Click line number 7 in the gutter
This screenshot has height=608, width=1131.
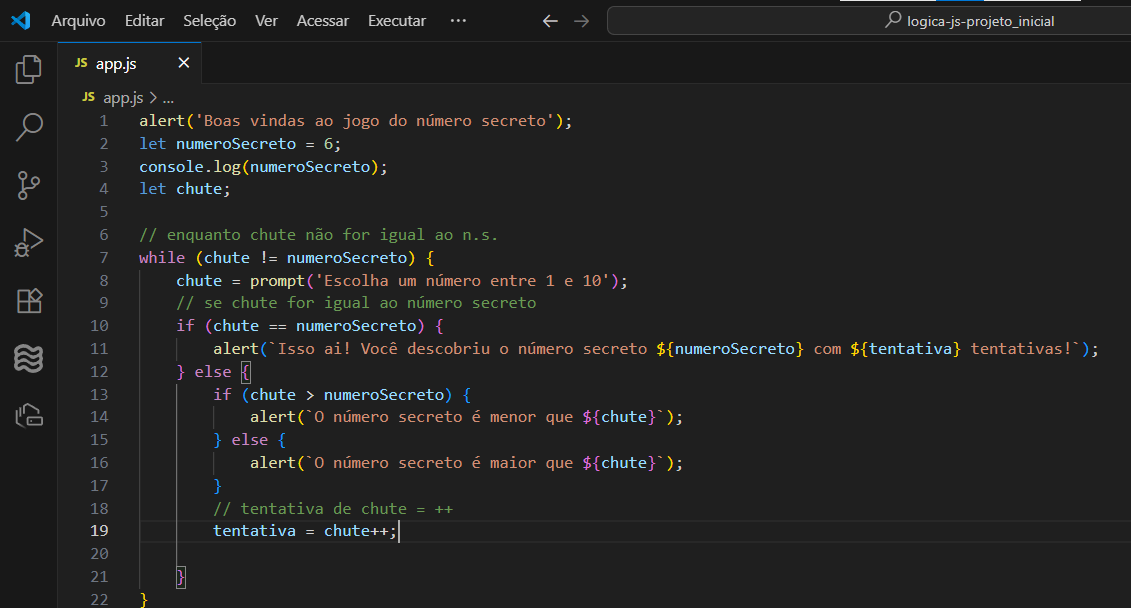(104, 257)
